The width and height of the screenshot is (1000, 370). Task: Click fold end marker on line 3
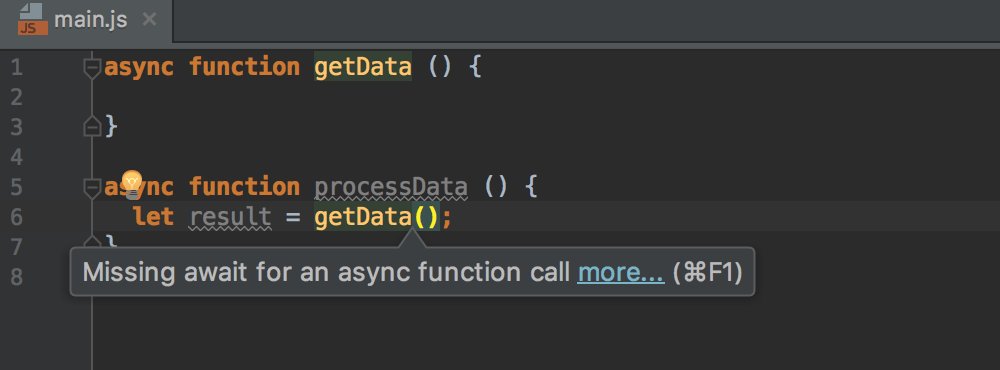(92, 127)
